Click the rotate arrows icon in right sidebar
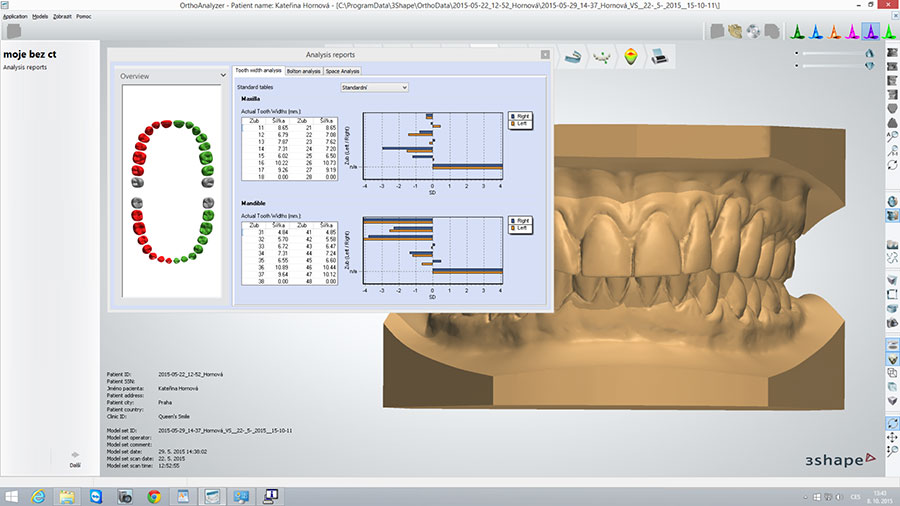 click(893, 165)
